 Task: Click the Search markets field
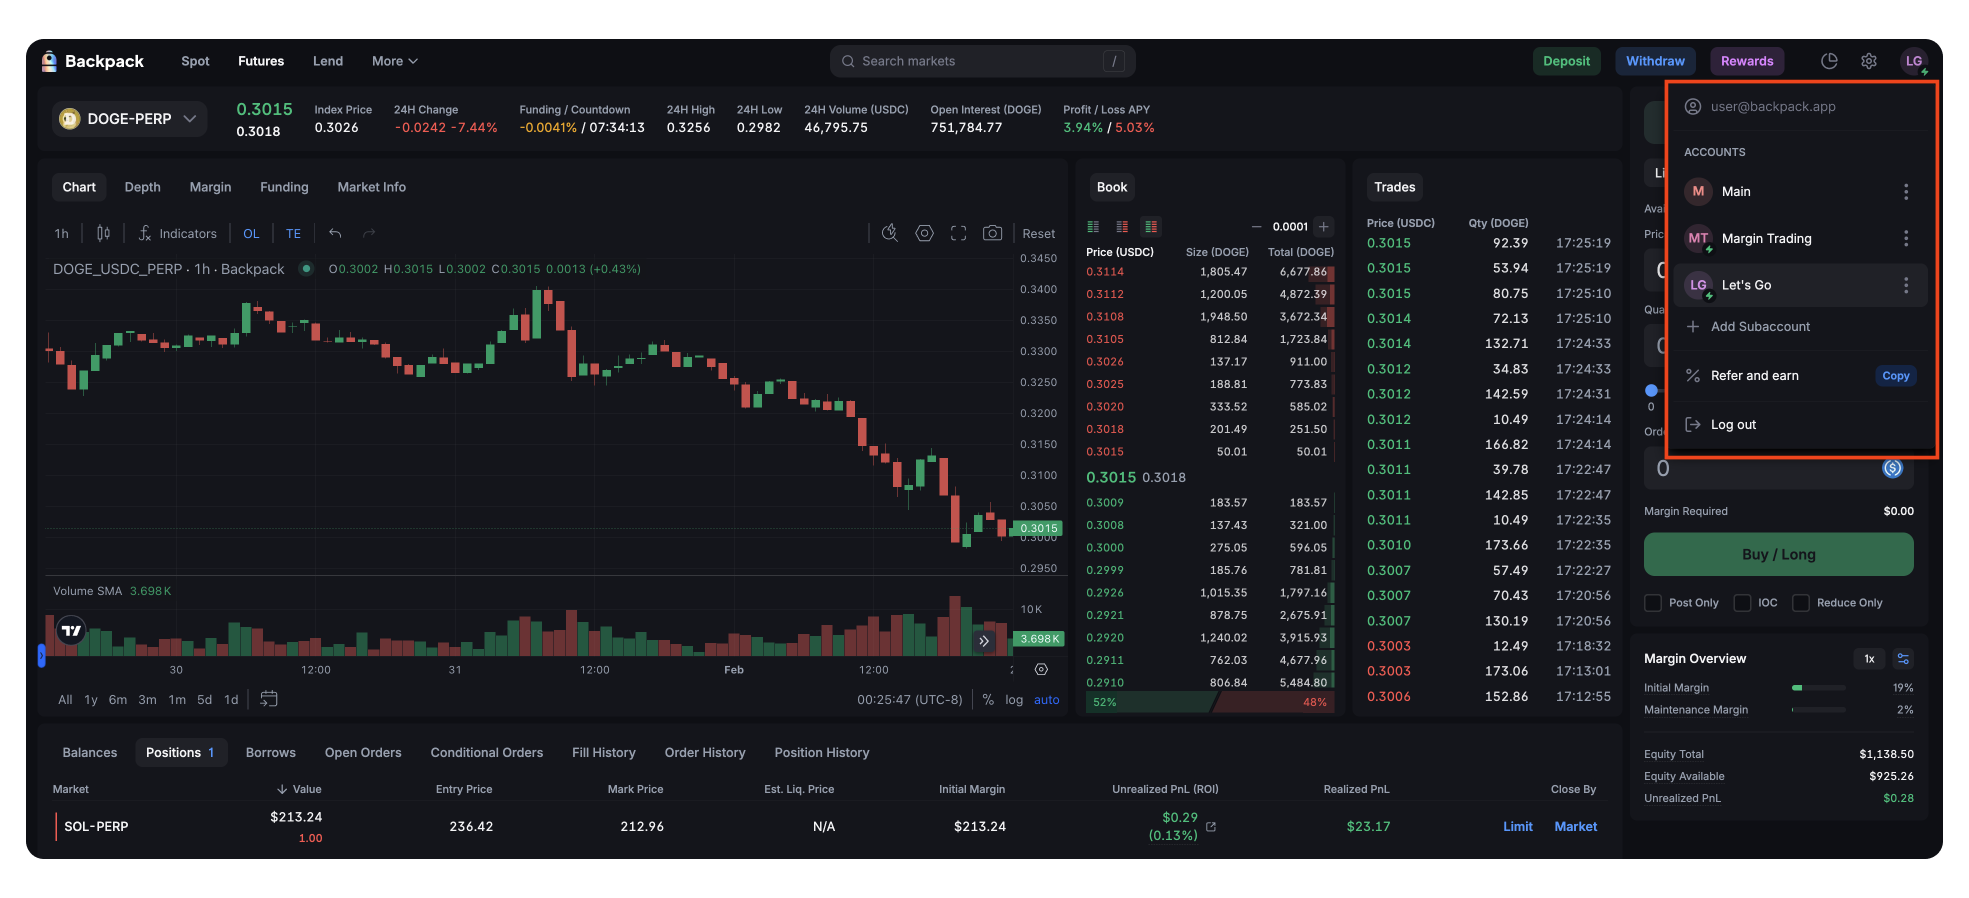983,61
